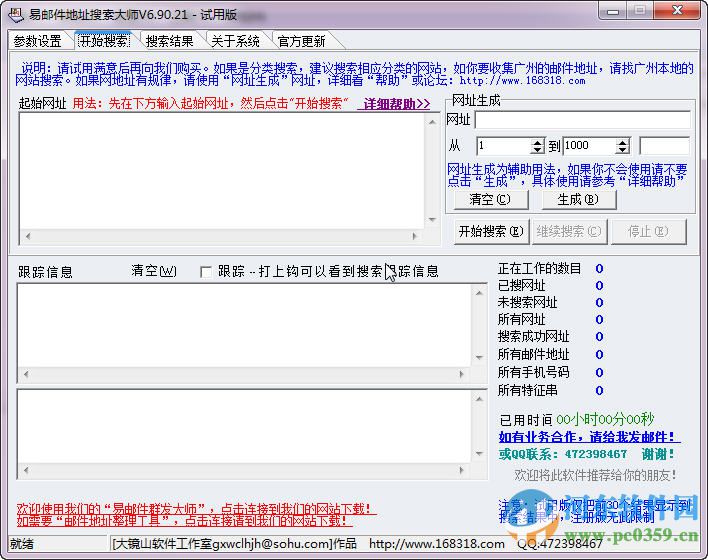This screenshot has height=560, width=708.
Task: Click the 开始搜索(E) button
Action: click(x=491, y=232)
